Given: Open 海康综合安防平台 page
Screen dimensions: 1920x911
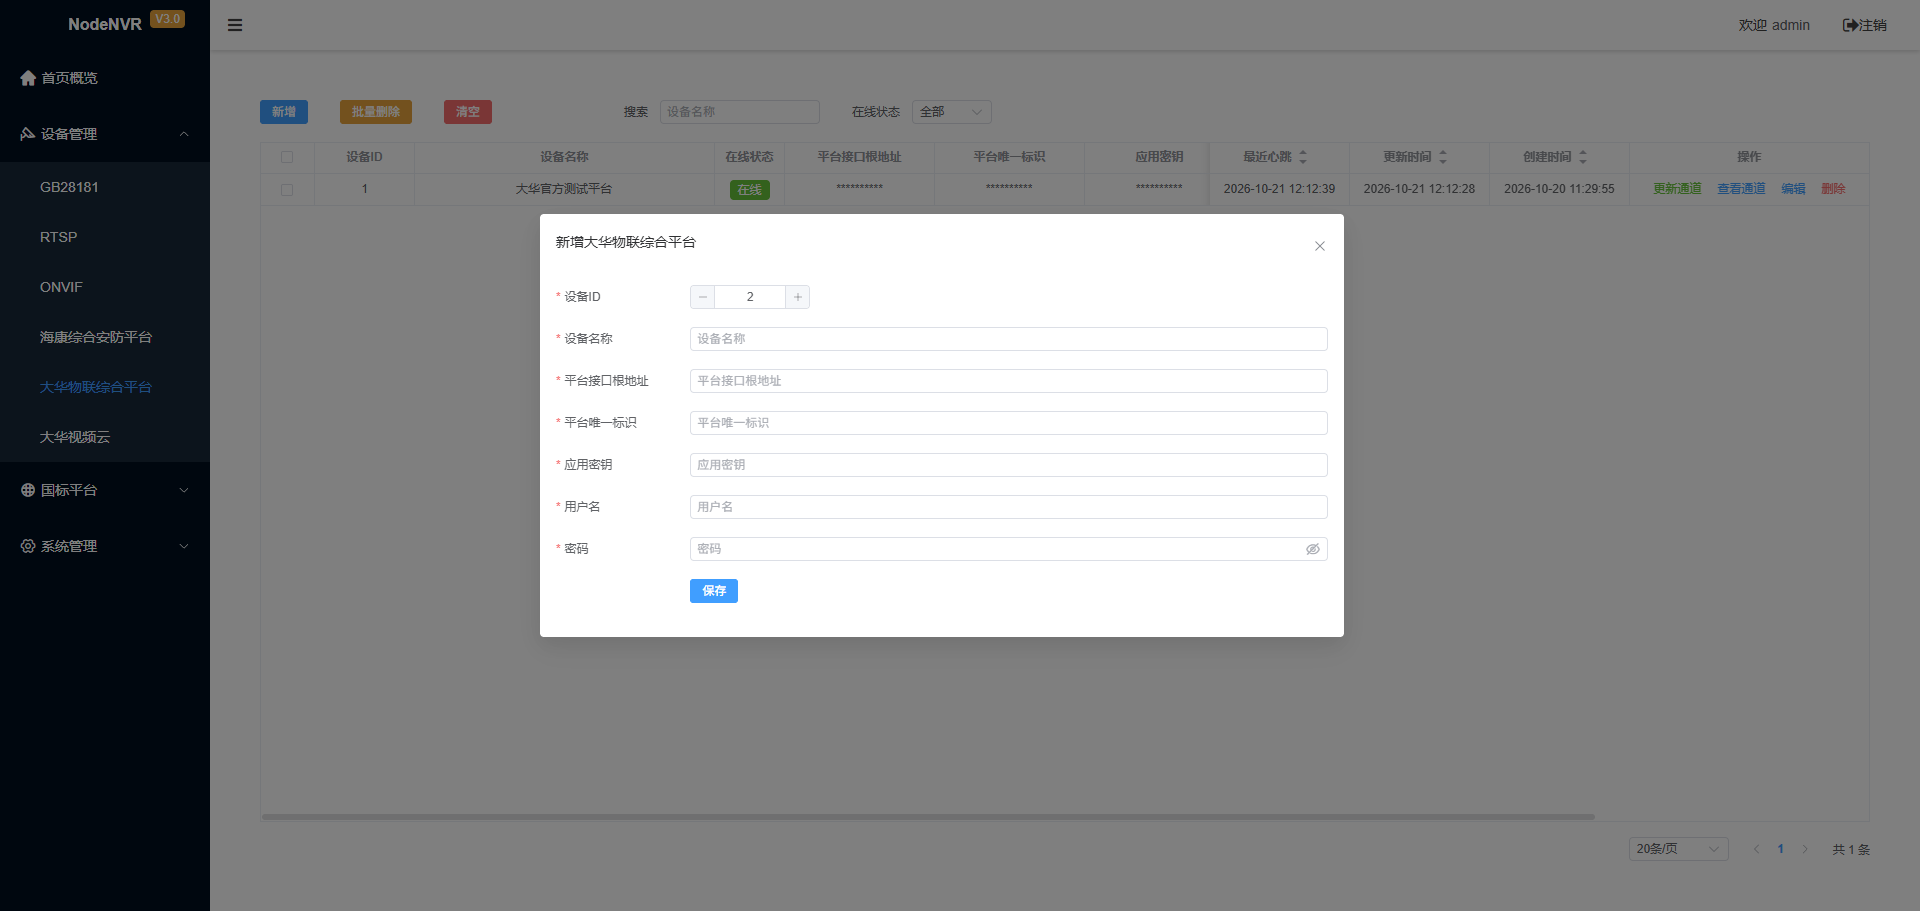Looking at the screenshot, I should click(105, 337).
